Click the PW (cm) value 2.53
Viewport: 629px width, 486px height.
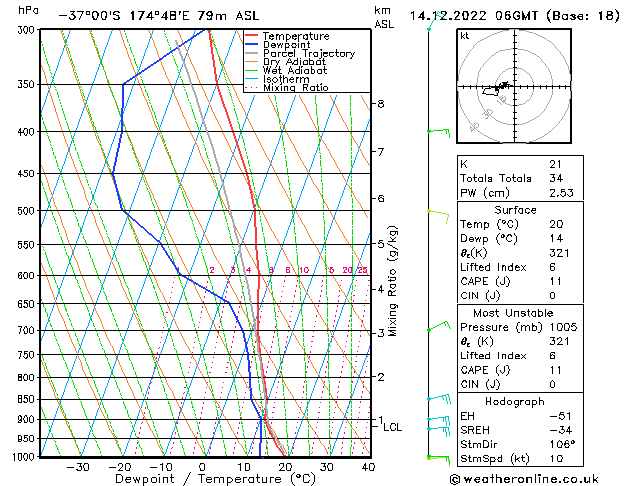tap(561, 193)
